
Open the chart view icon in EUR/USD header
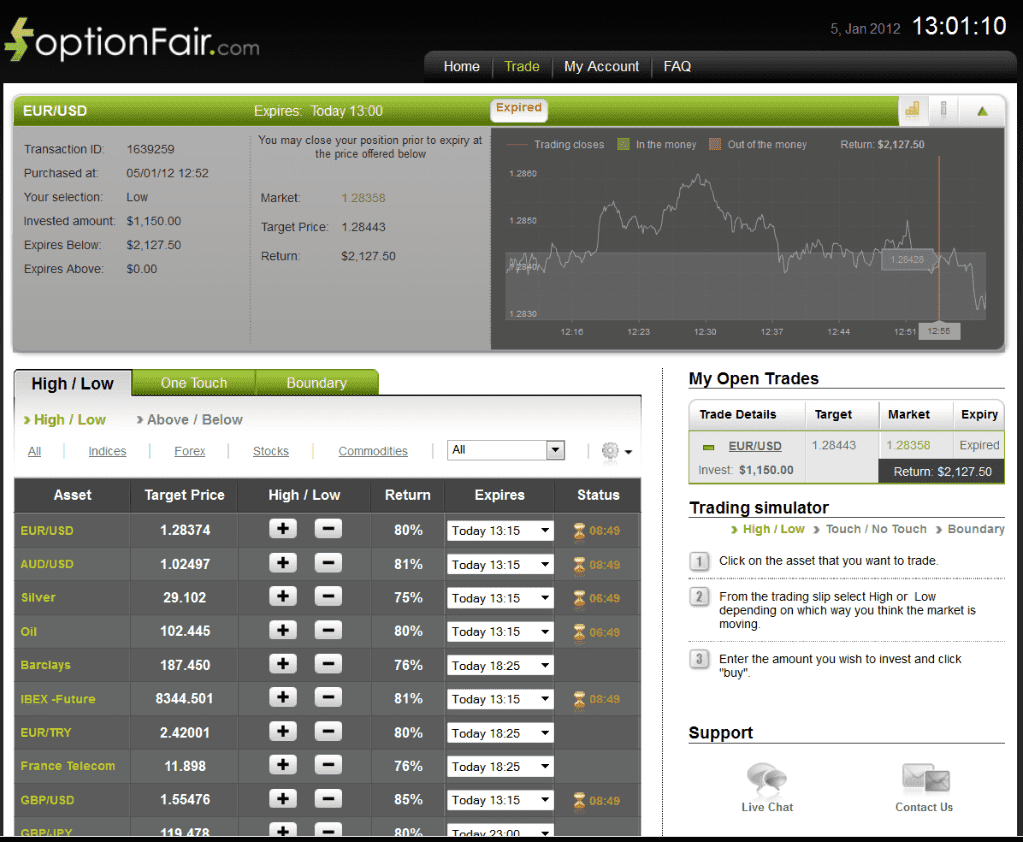pos(912,110)
